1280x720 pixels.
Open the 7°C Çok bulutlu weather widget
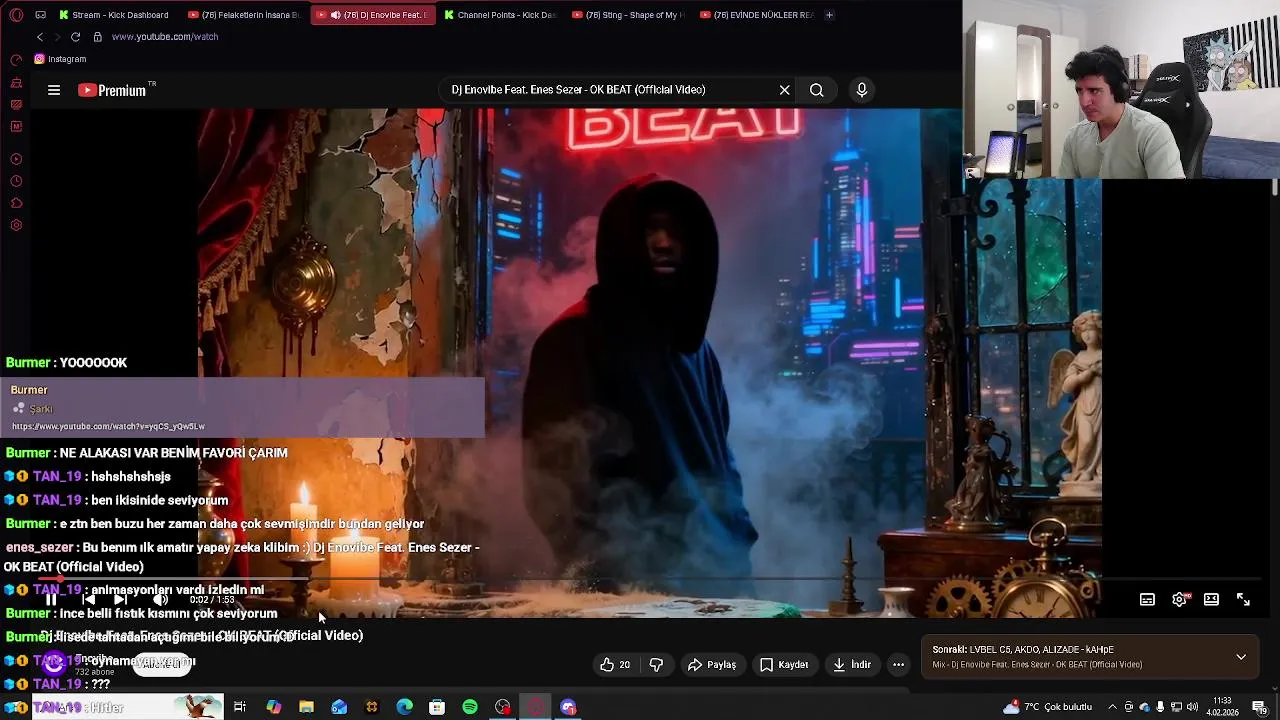(x=1048, y=707)
